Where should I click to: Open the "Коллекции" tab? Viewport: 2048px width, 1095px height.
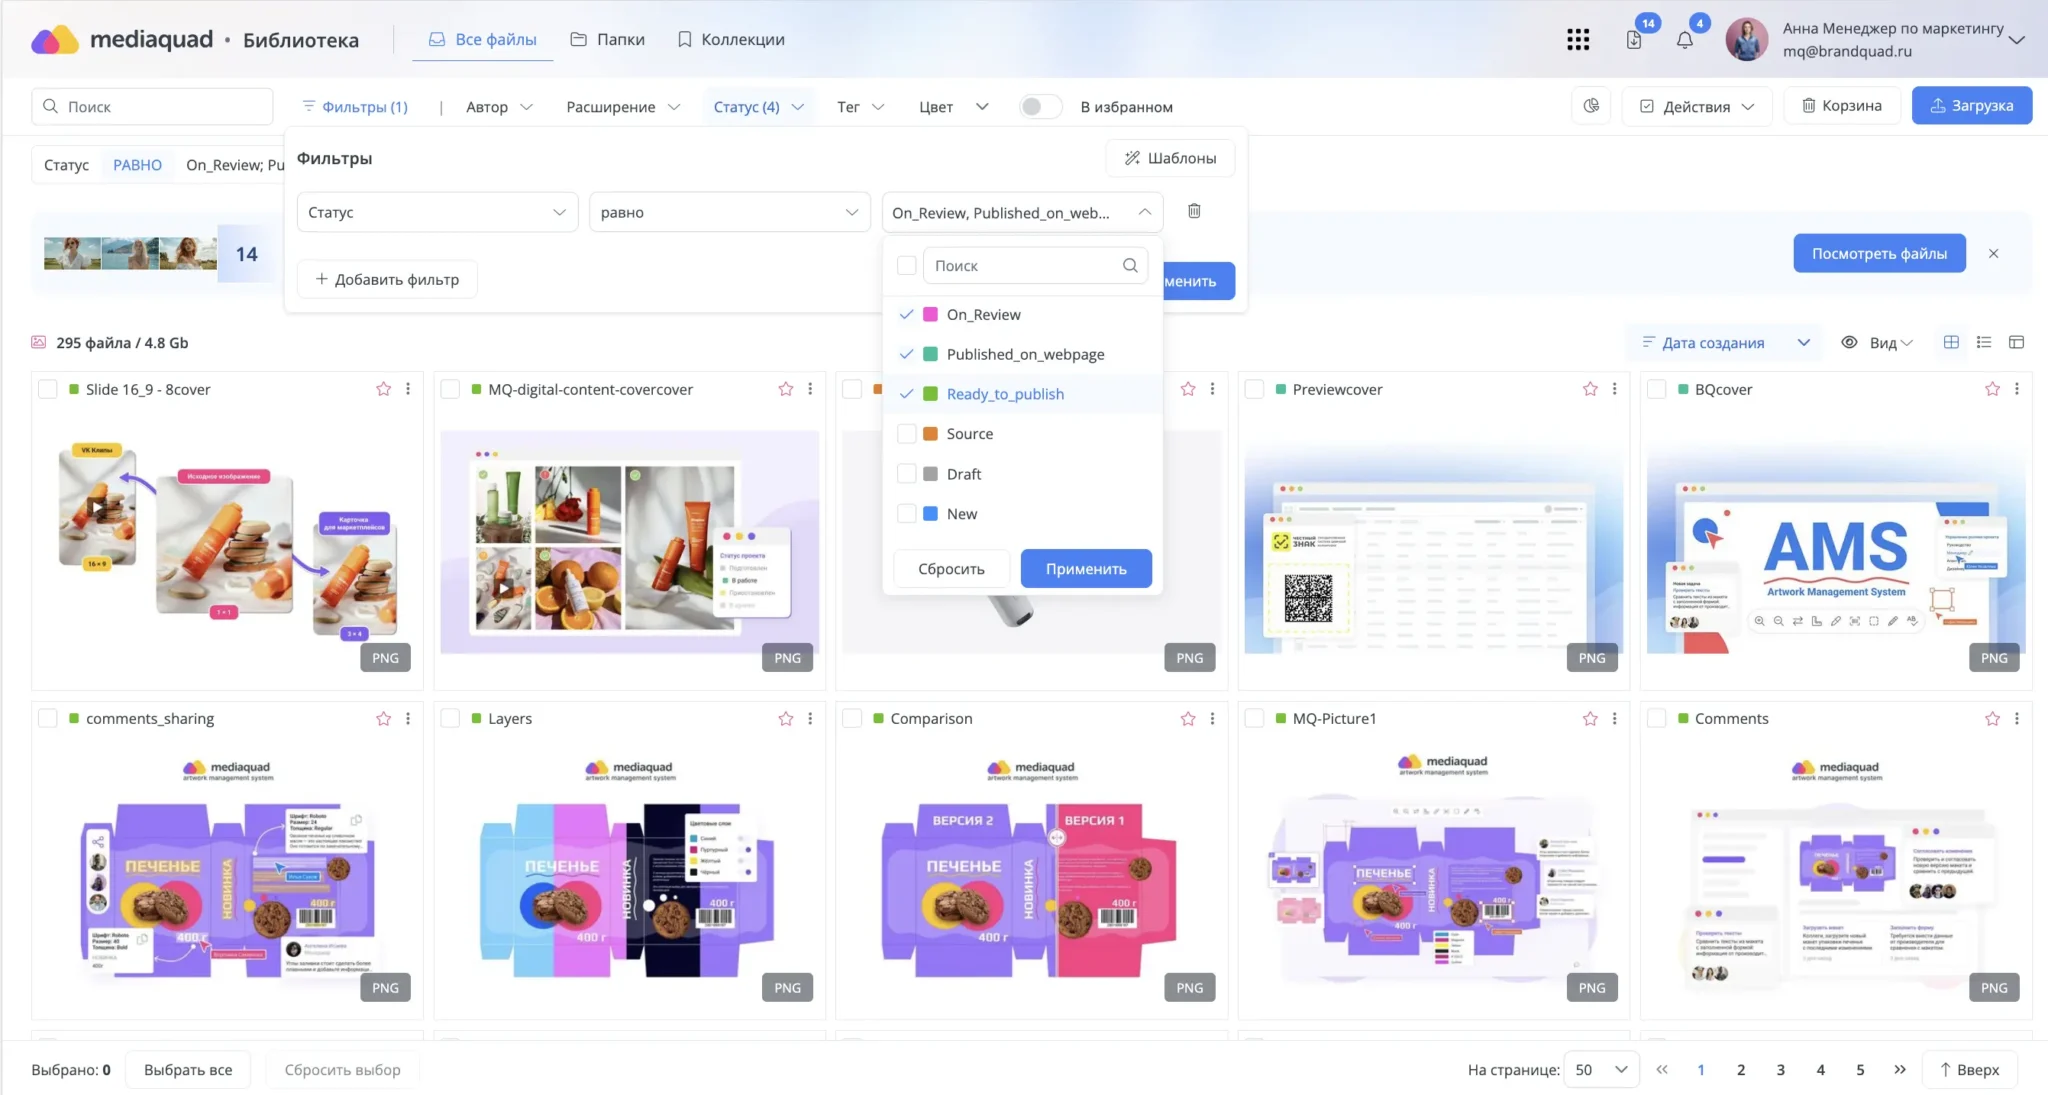(x=731, y=40)
